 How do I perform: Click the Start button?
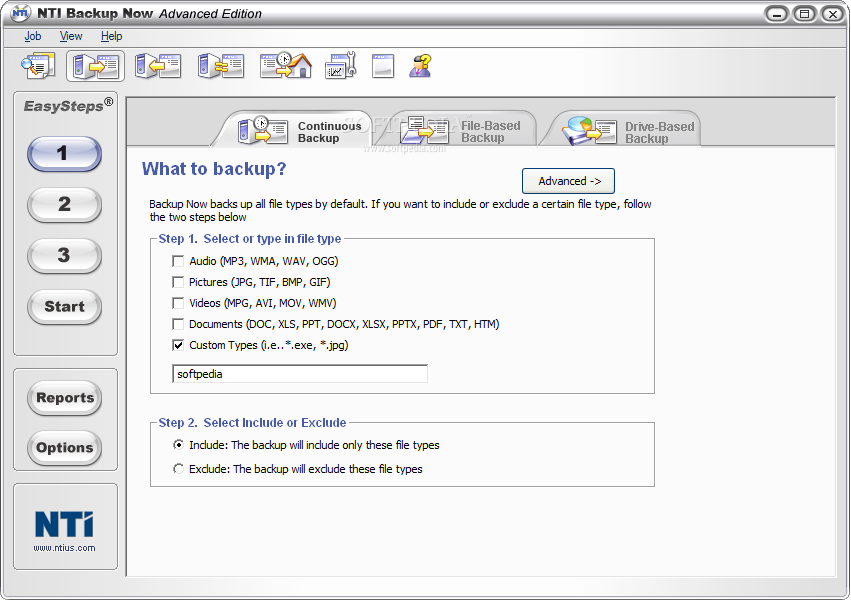[64, 307]
